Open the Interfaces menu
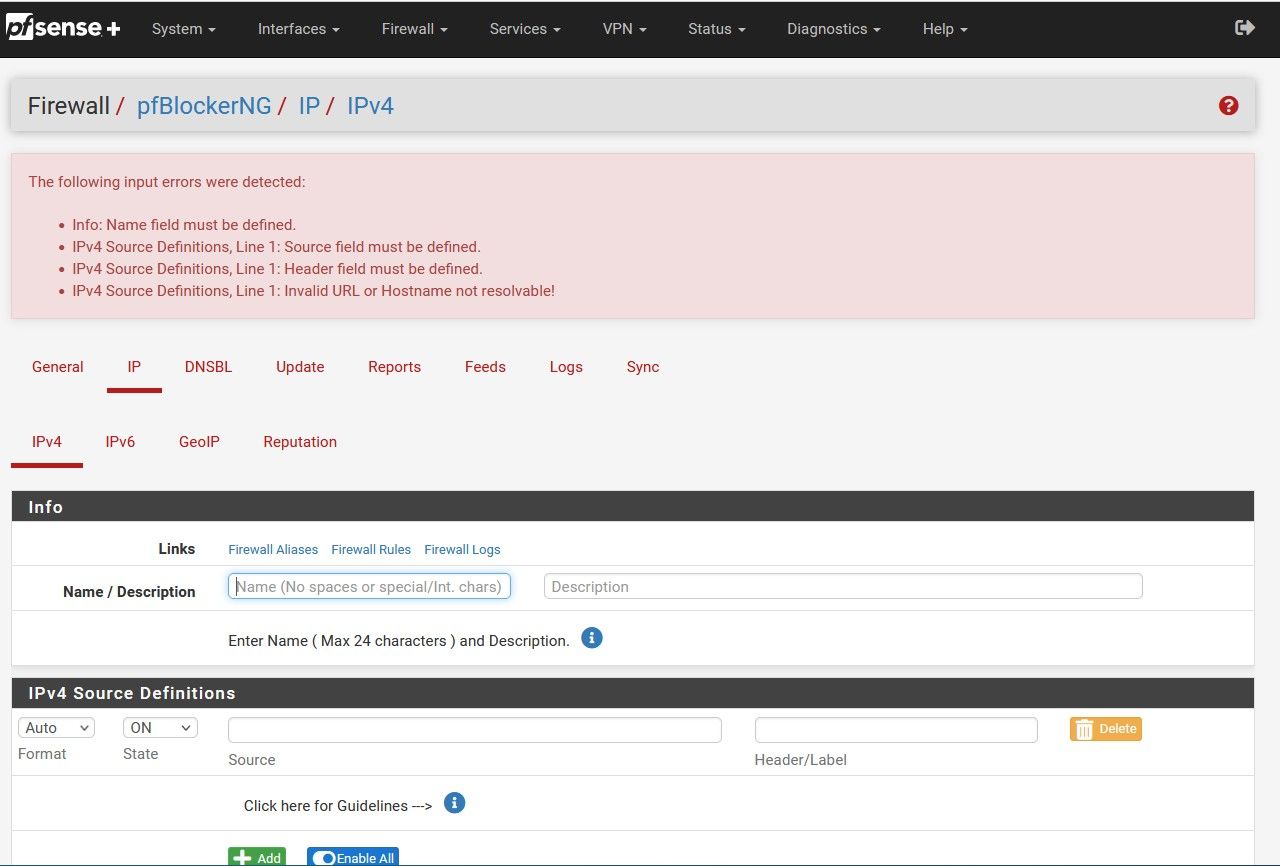The height and width of the screenshot is (866, 1280). click(299, 29)
